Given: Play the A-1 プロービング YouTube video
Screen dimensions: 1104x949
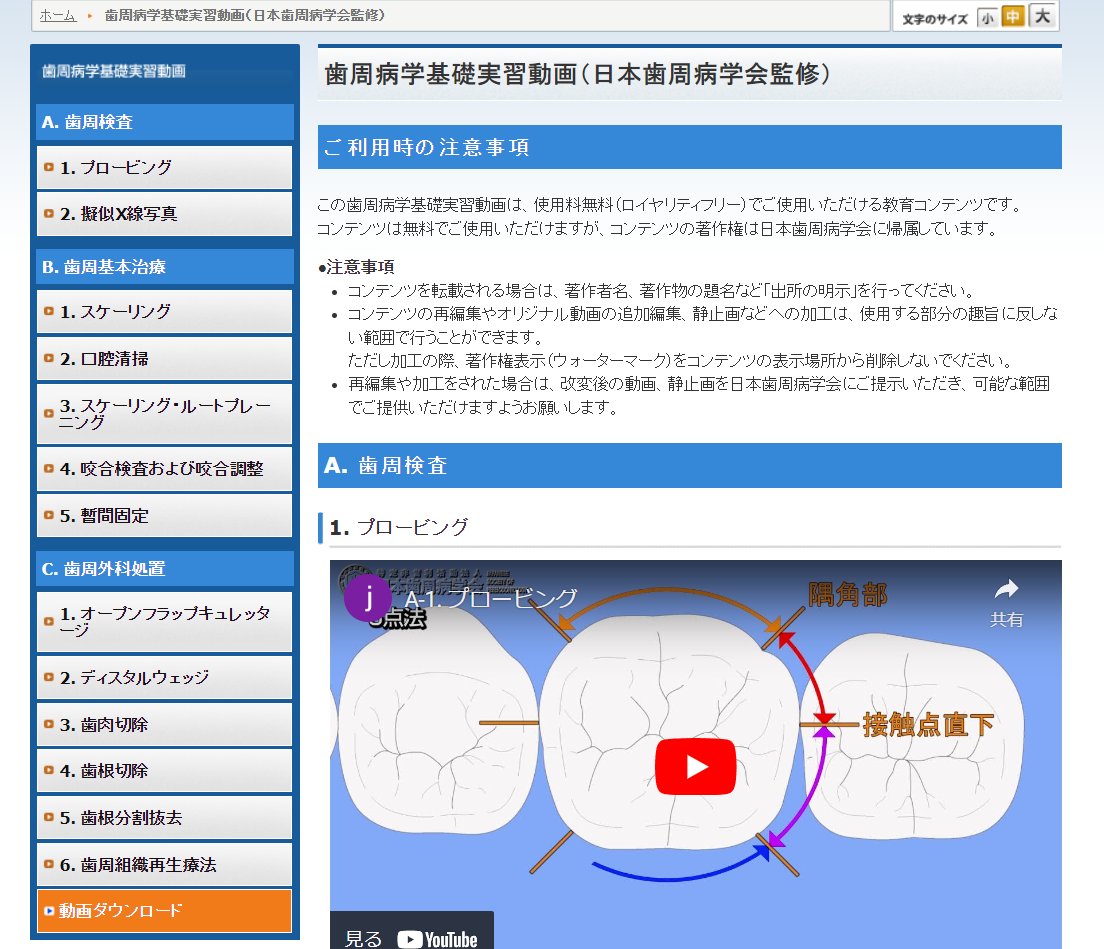Looking at the screenshot, I should [695, 766].
